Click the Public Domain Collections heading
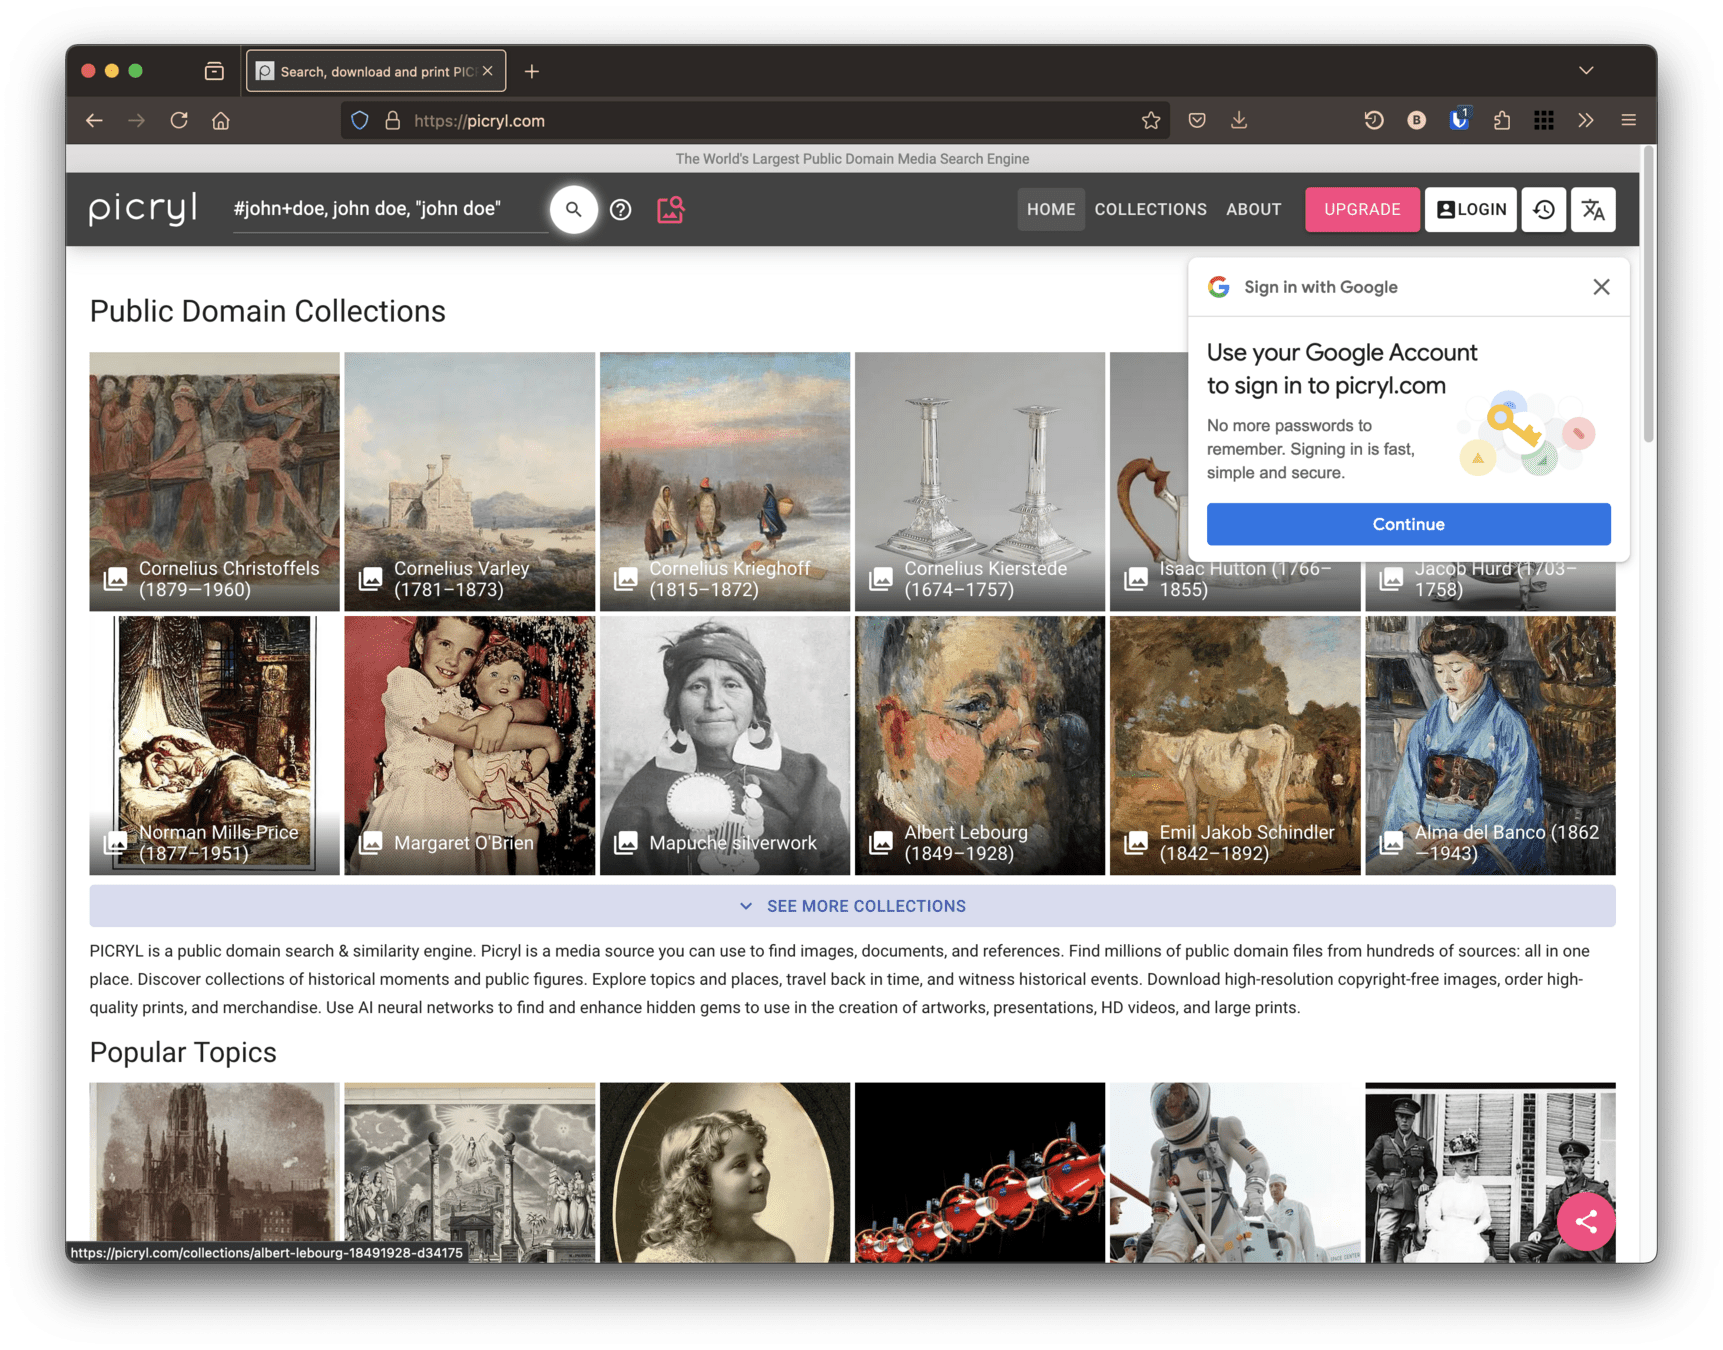 click(267, 311)
